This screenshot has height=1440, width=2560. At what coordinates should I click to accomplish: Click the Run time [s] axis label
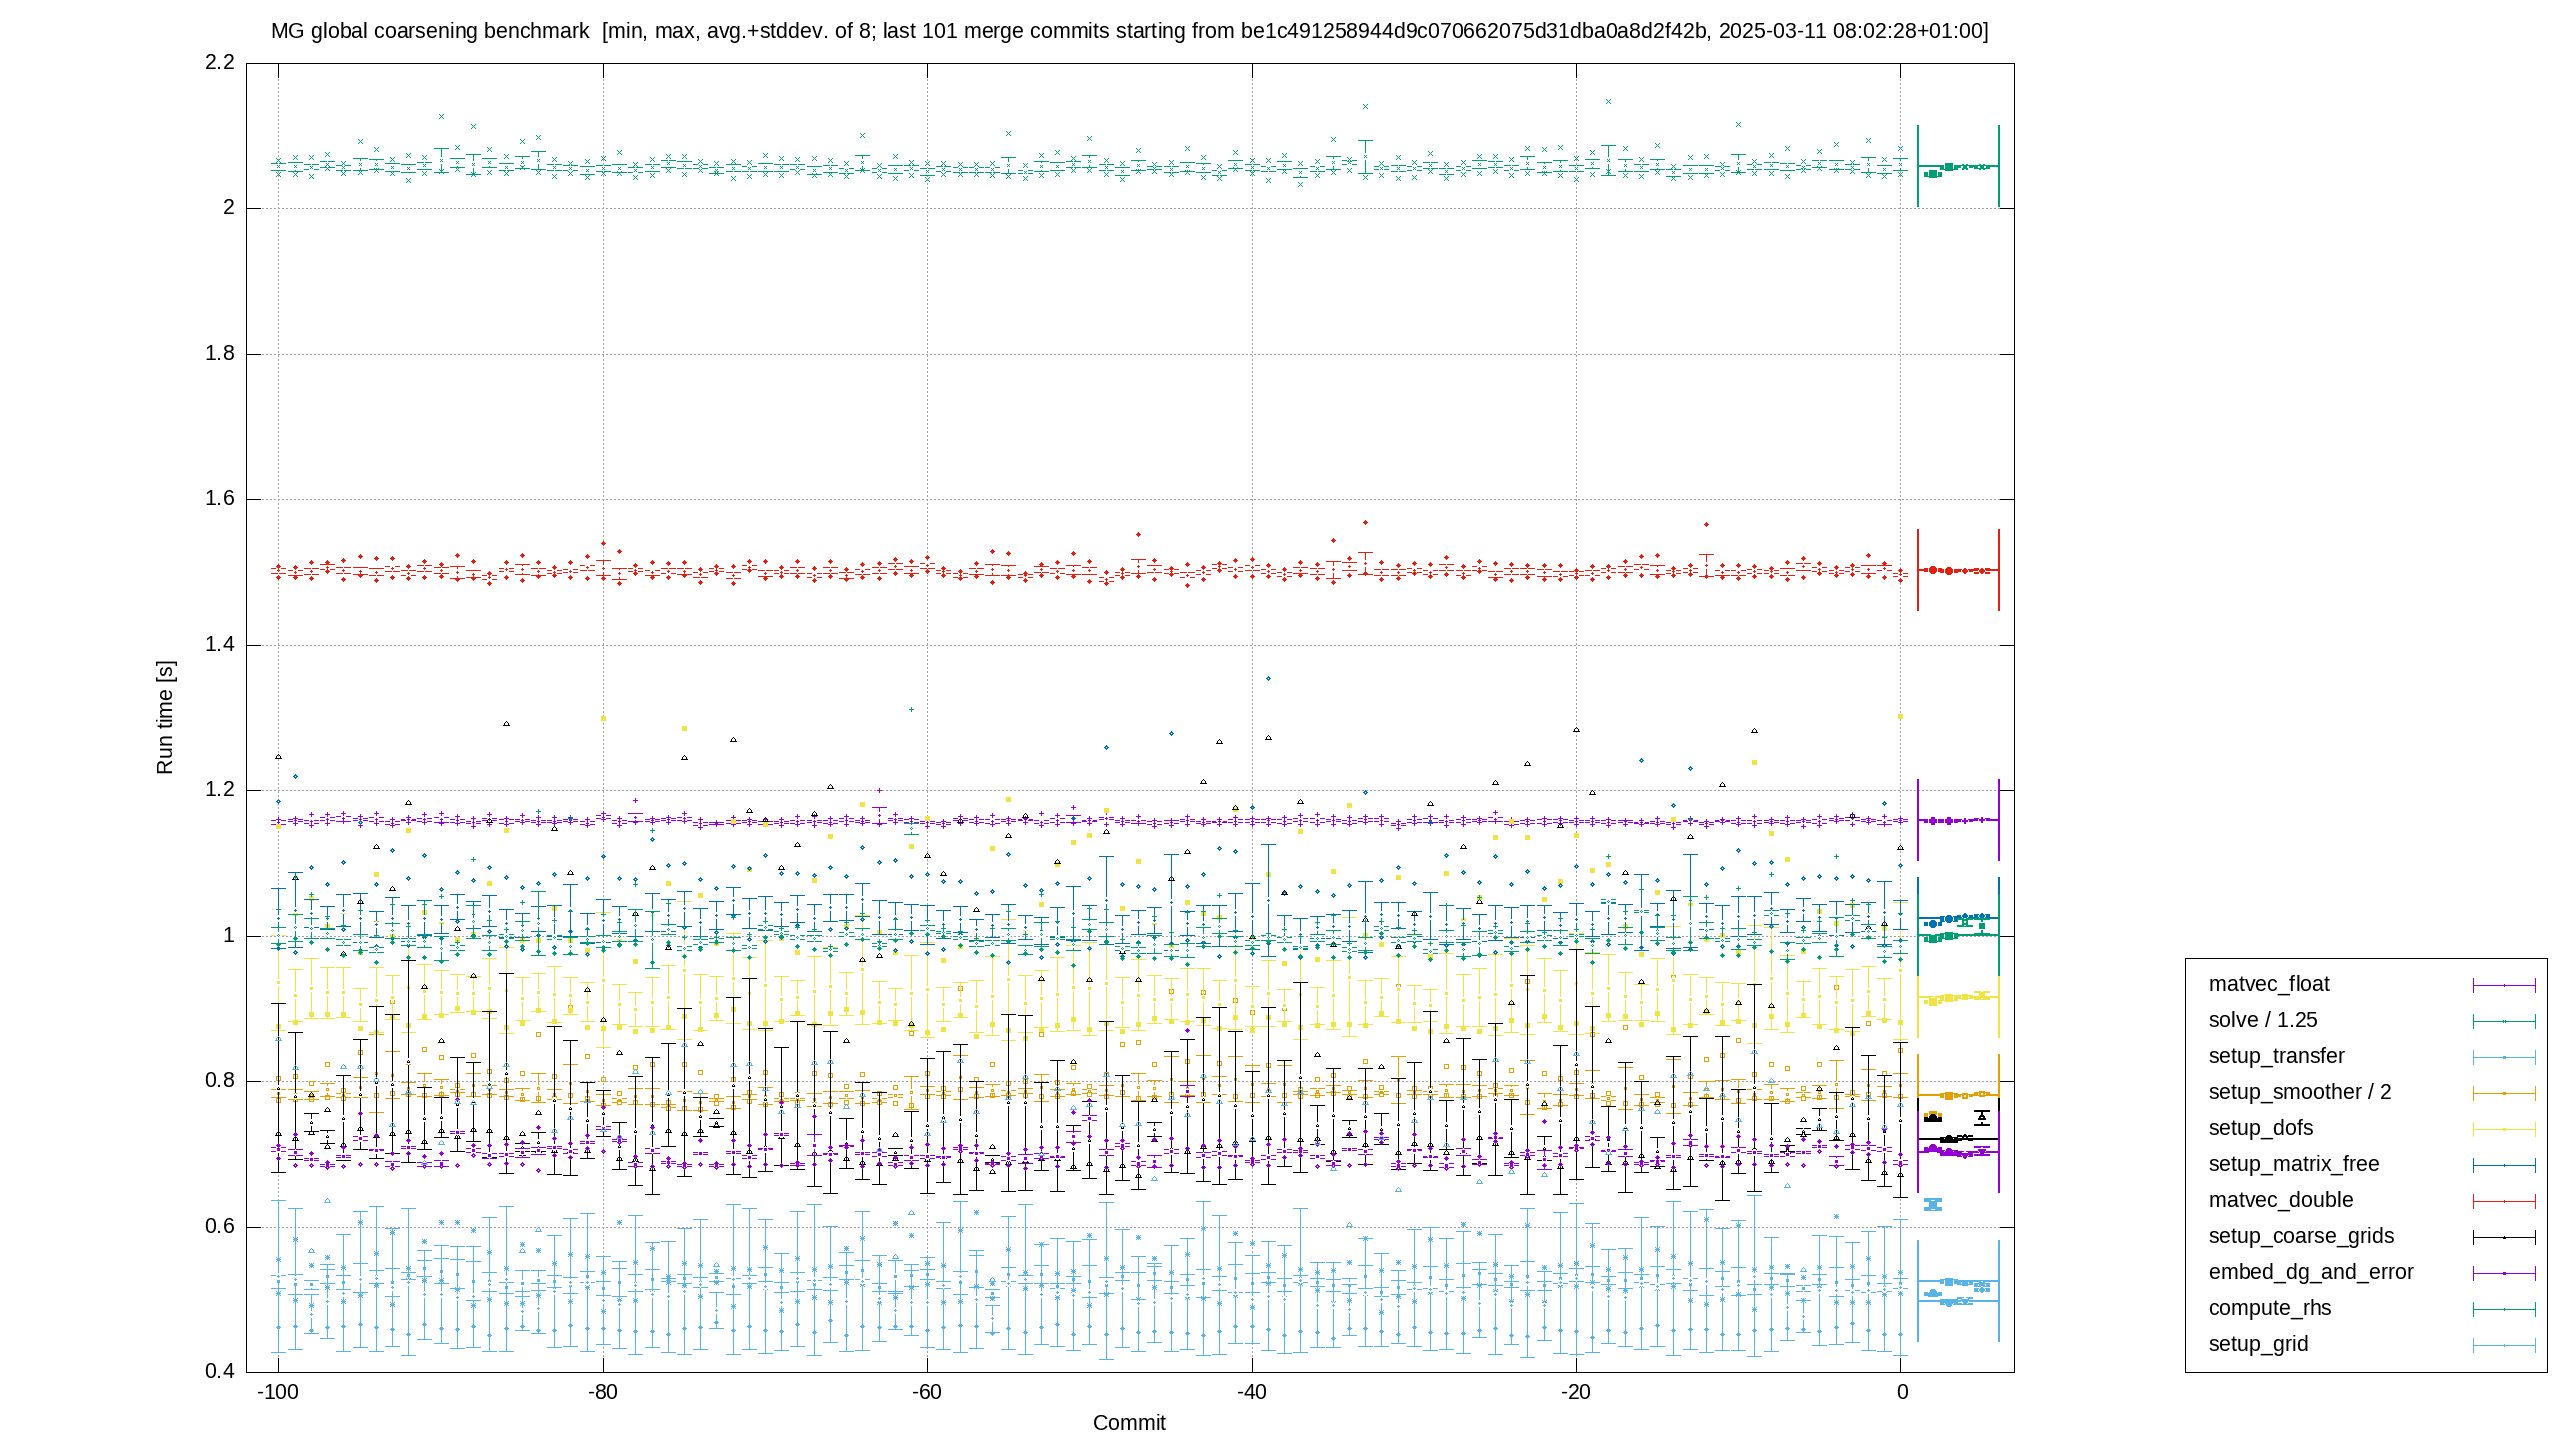[165, 717]
